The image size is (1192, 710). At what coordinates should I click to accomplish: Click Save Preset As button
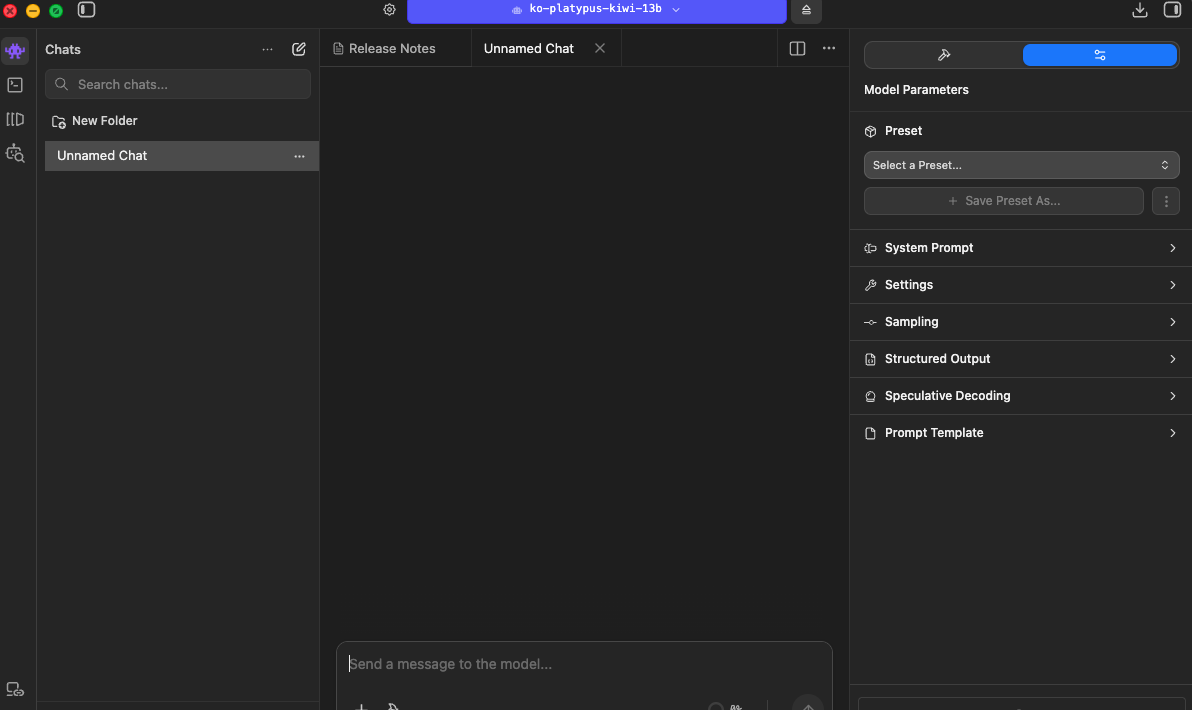pyautogui.click(x=1003, y=201)
